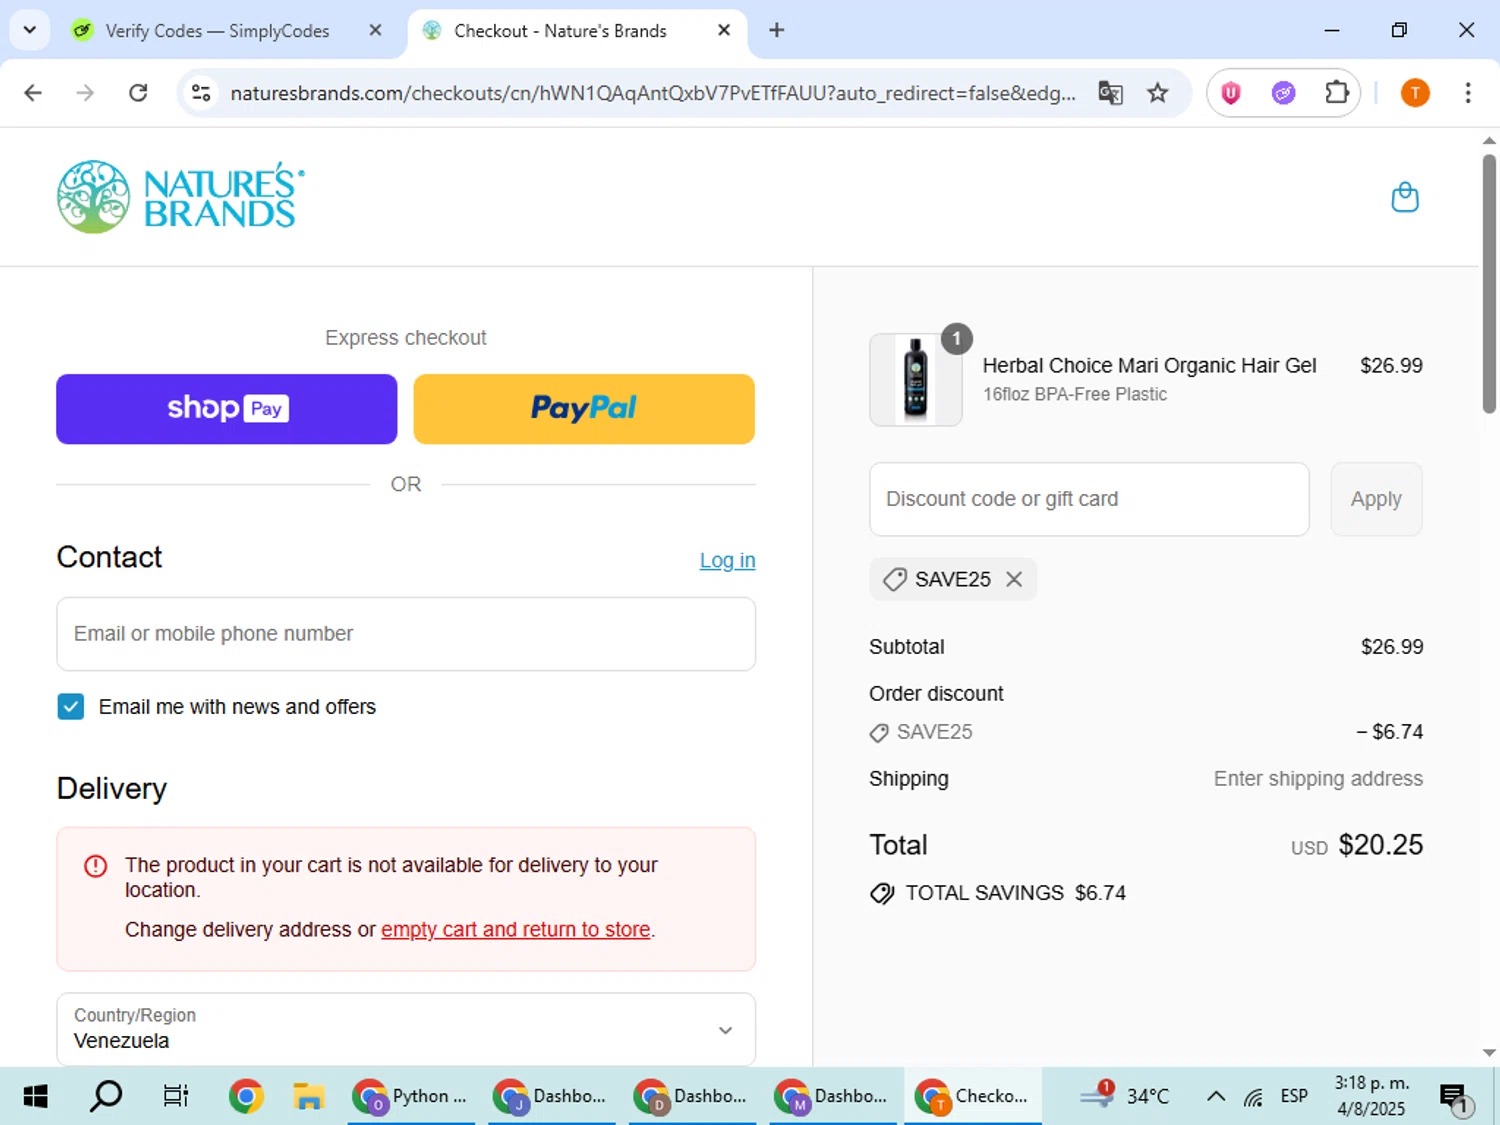Open the purple round extension icon
The width and height of the screenshot is (1500, 1125).
(1283, 93)
